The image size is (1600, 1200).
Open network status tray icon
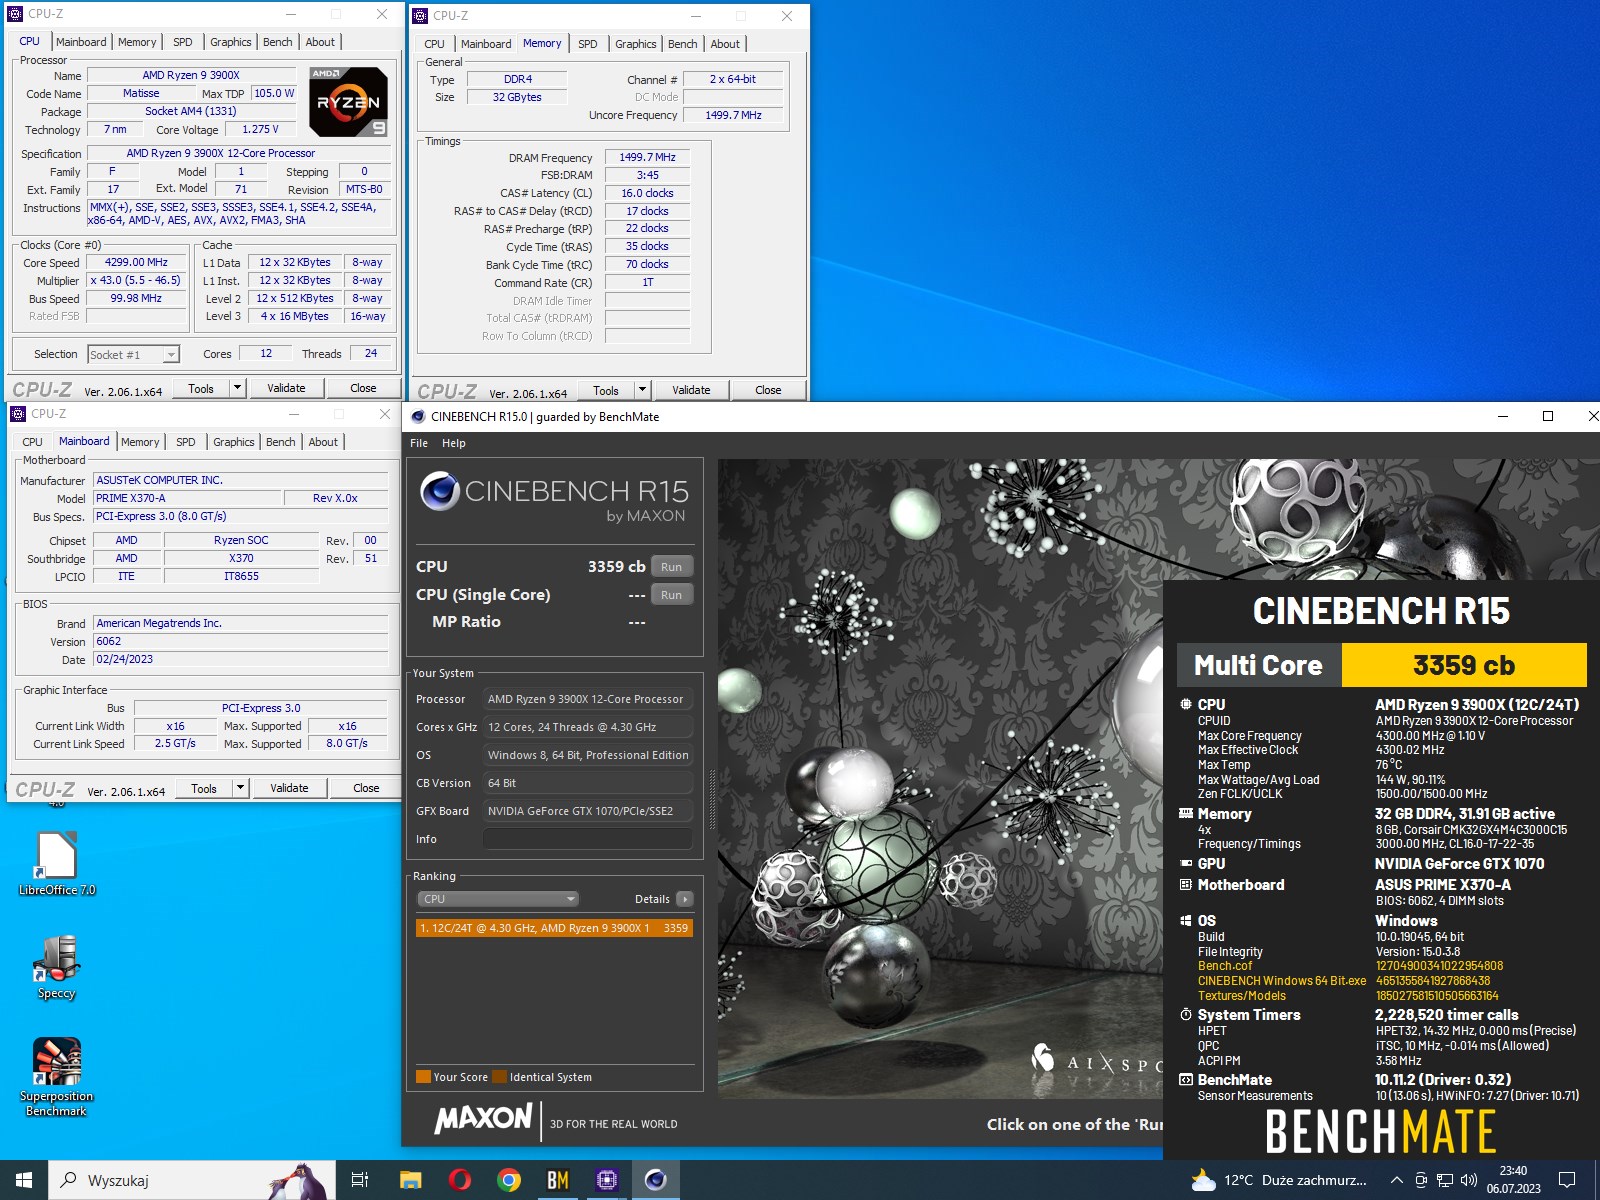pos(1445,1180)
